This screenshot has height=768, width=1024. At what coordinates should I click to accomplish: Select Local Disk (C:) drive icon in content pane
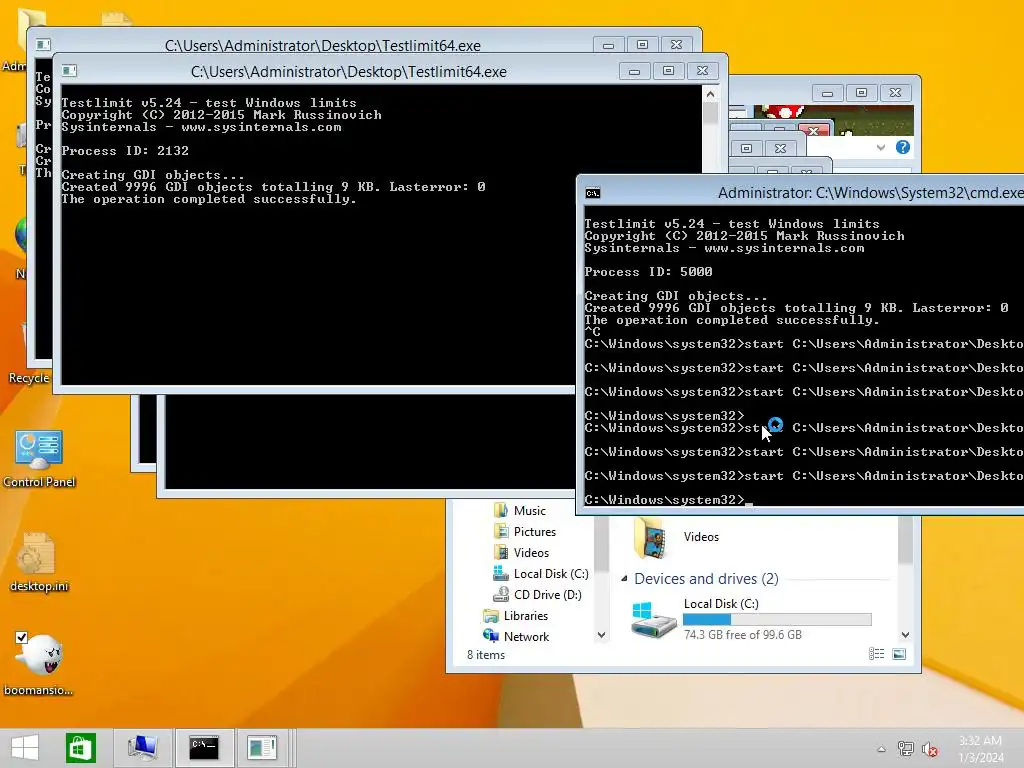pyautogui.click(x=654, y=619)
